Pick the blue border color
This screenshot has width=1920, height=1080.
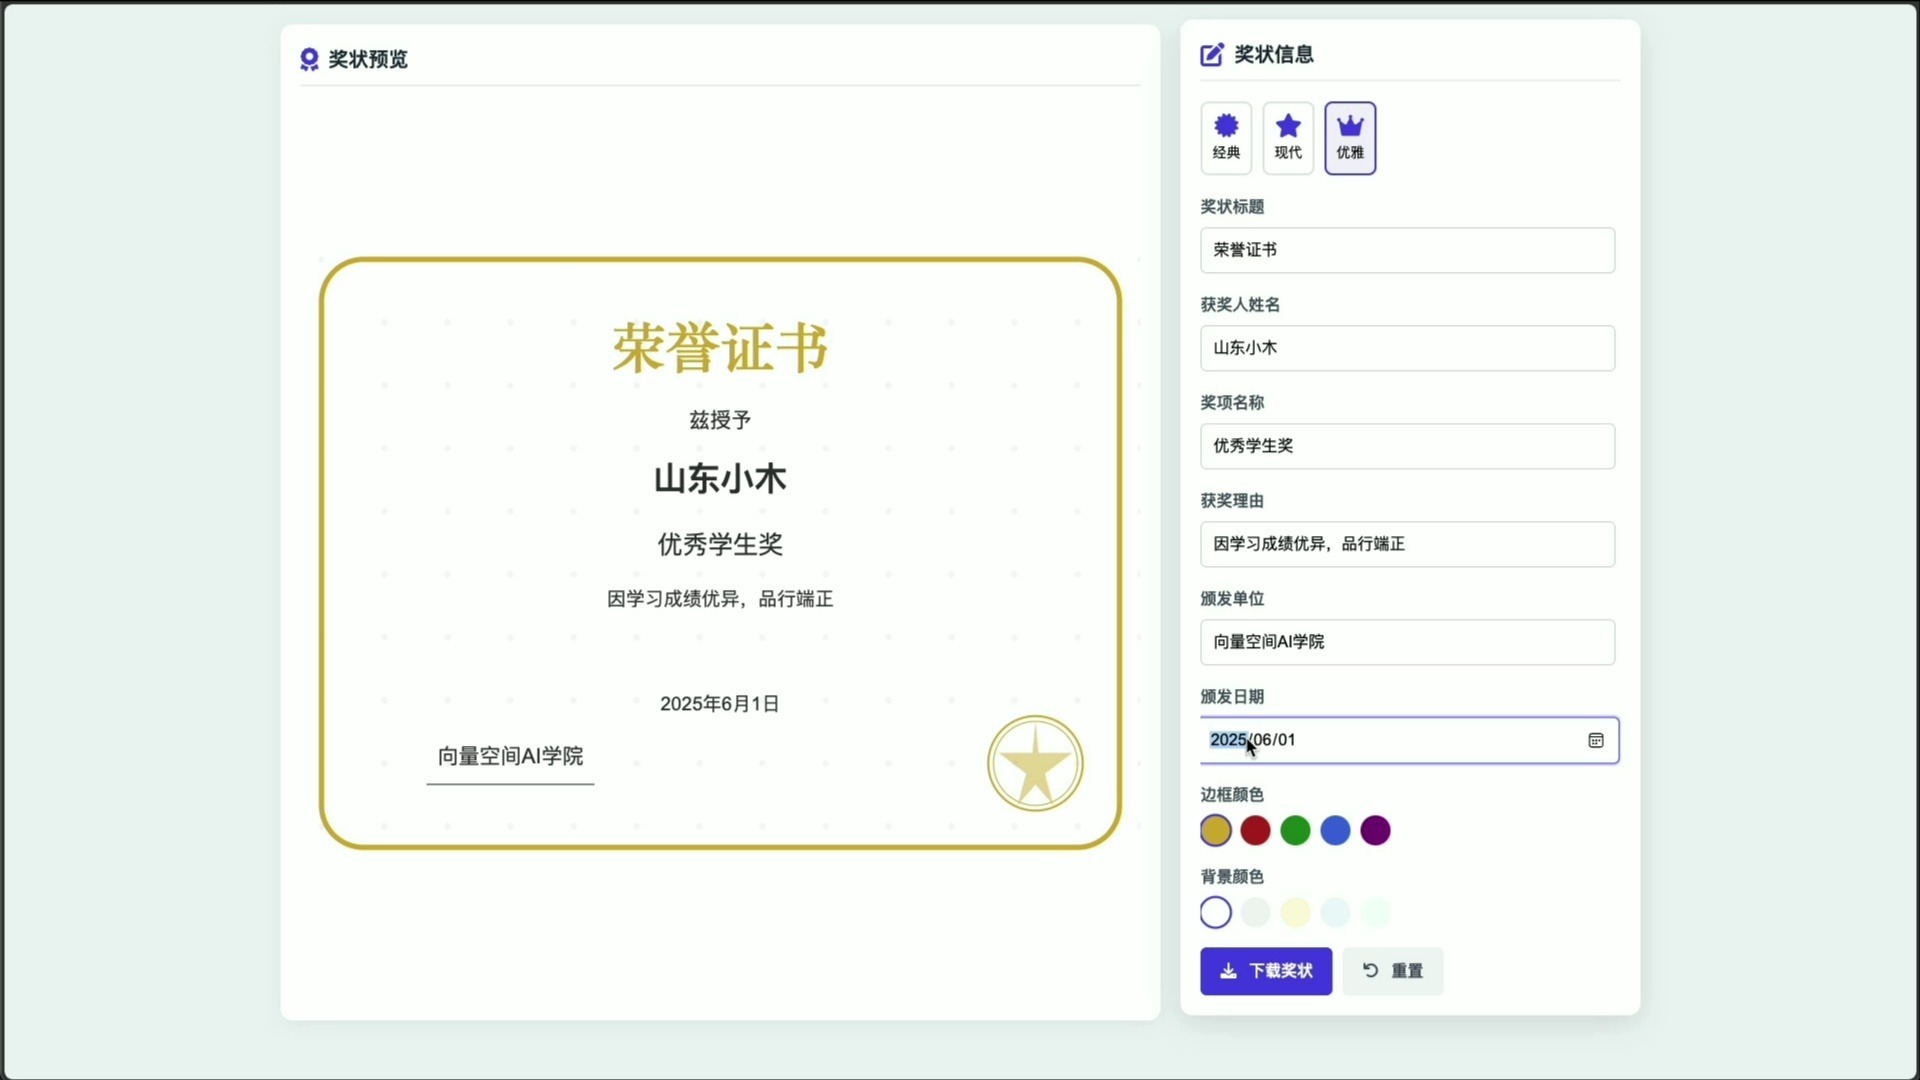pyautogui.click(x=1336, y=830)
